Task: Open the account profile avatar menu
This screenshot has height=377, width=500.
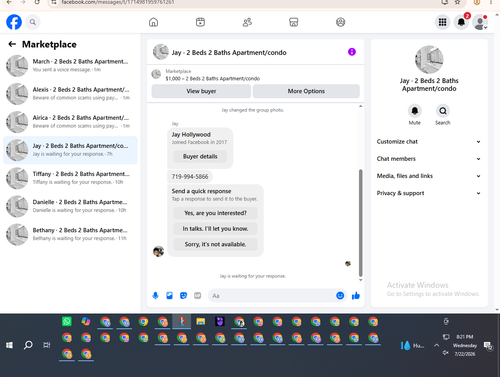Action: coord(480,22)
